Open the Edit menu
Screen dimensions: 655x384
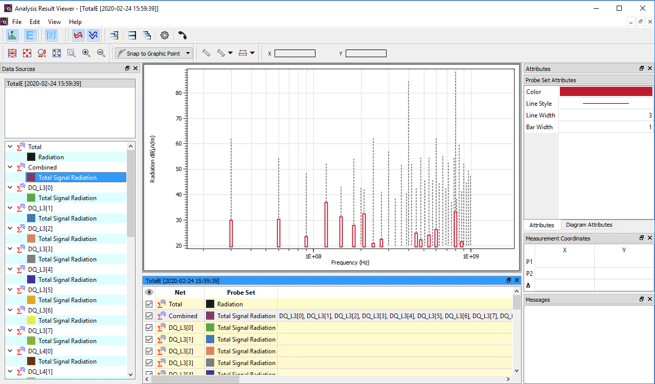(35, 22)
